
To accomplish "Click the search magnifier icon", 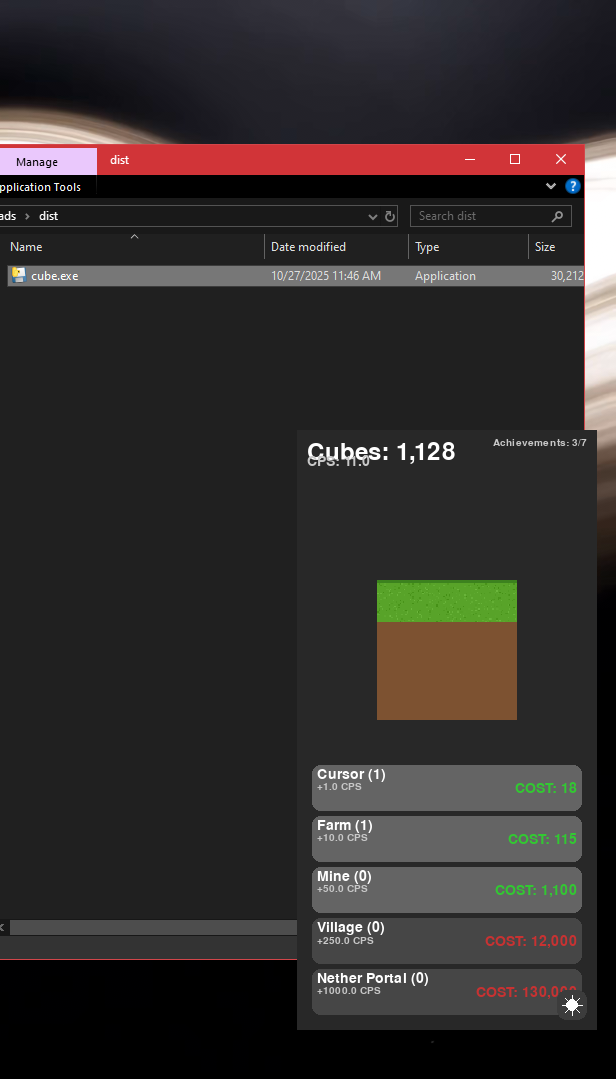I will [x=557, y=216].
